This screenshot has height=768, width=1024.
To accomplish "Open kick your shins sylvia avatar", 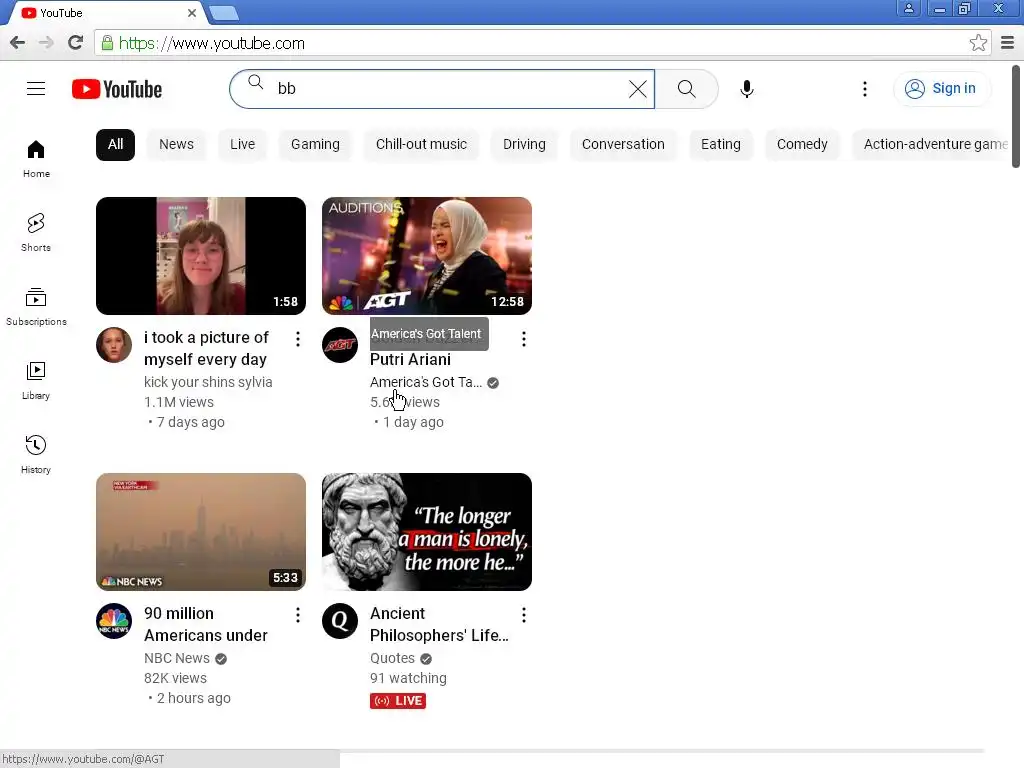I will [x=114, y=345].
